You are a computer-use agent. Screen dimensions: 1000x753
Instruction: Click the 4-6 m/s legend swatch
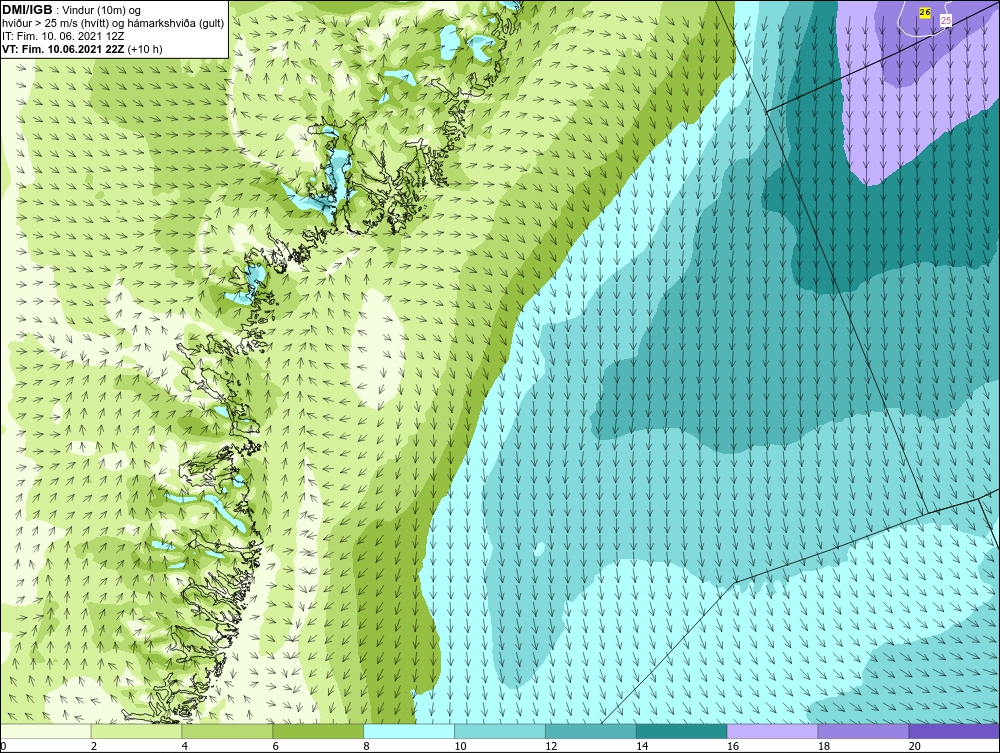pos(228,731)
